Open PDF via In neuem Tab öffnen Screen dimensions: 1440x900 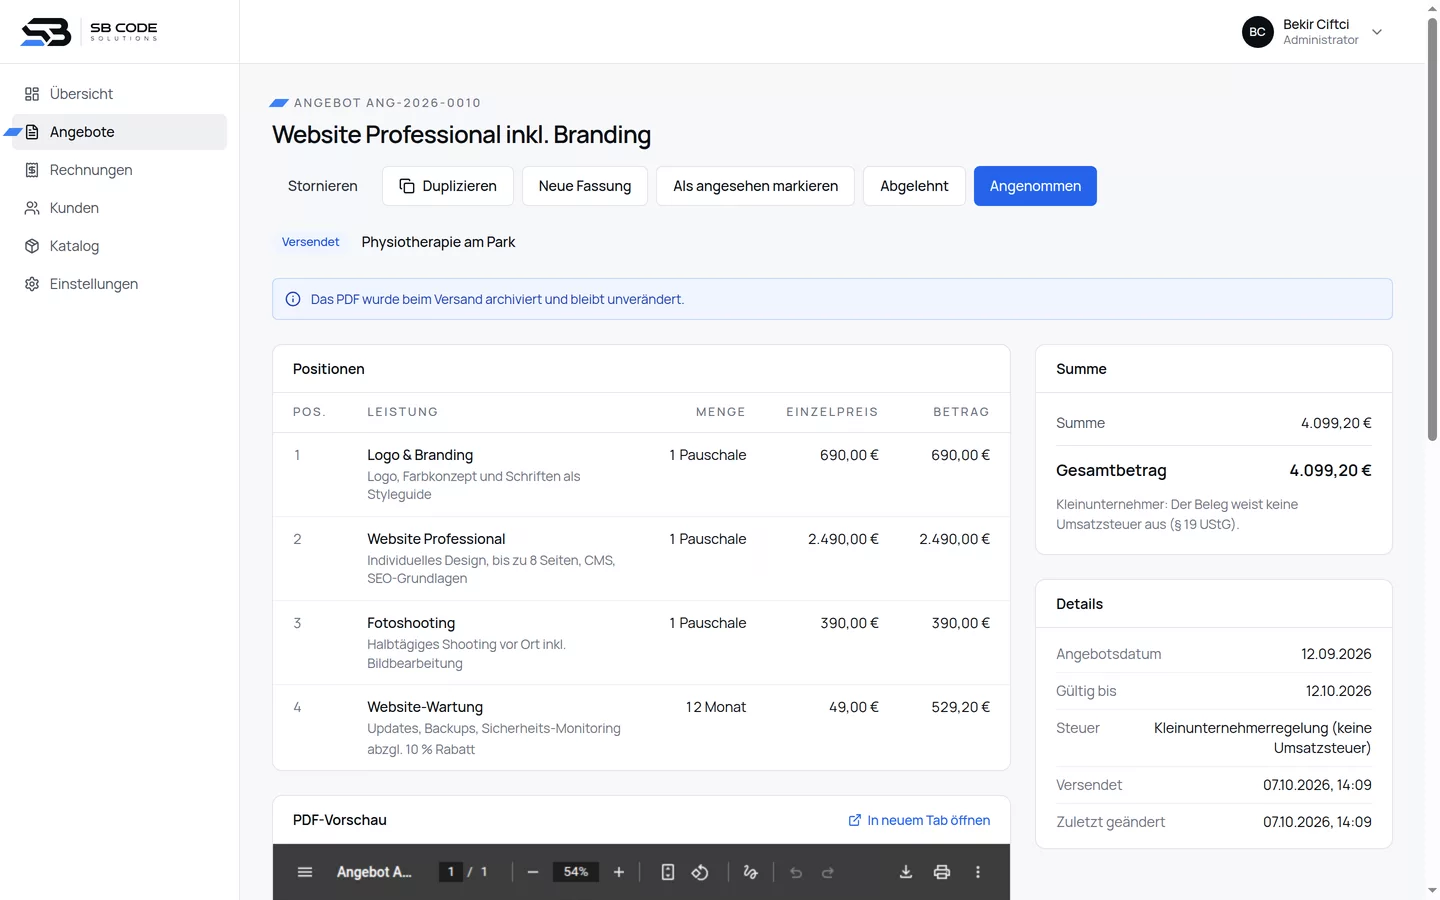click(x=919, y=820)
